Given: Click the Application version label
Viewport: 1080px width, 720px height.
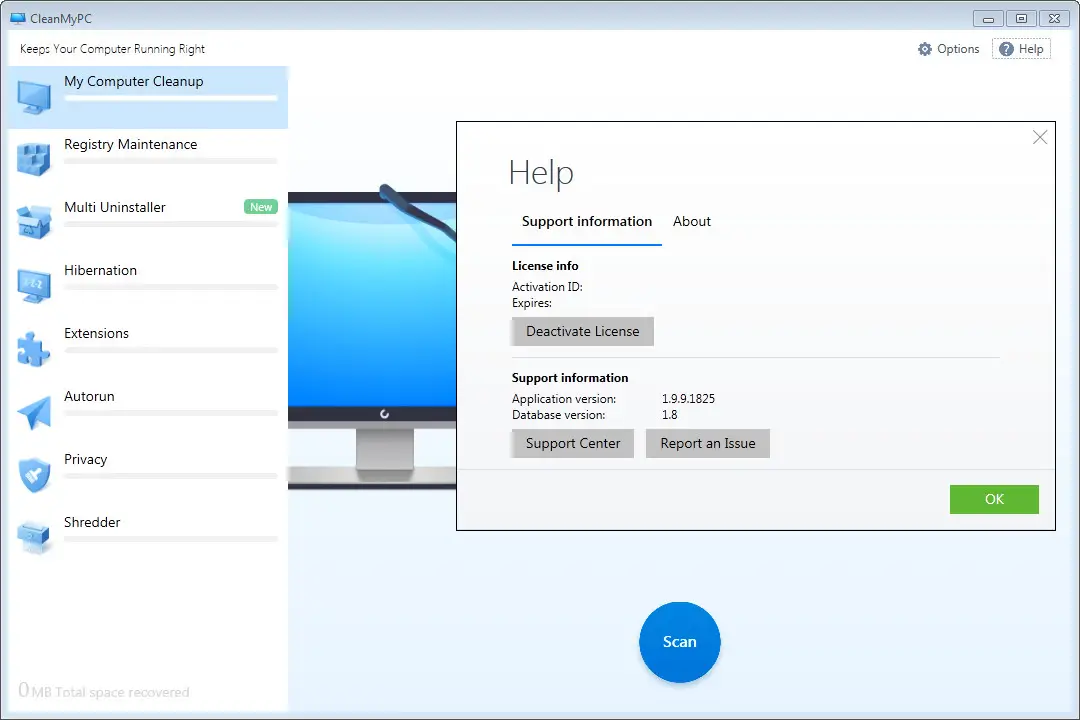Looking at the screenshot, I should pos(564,399).
